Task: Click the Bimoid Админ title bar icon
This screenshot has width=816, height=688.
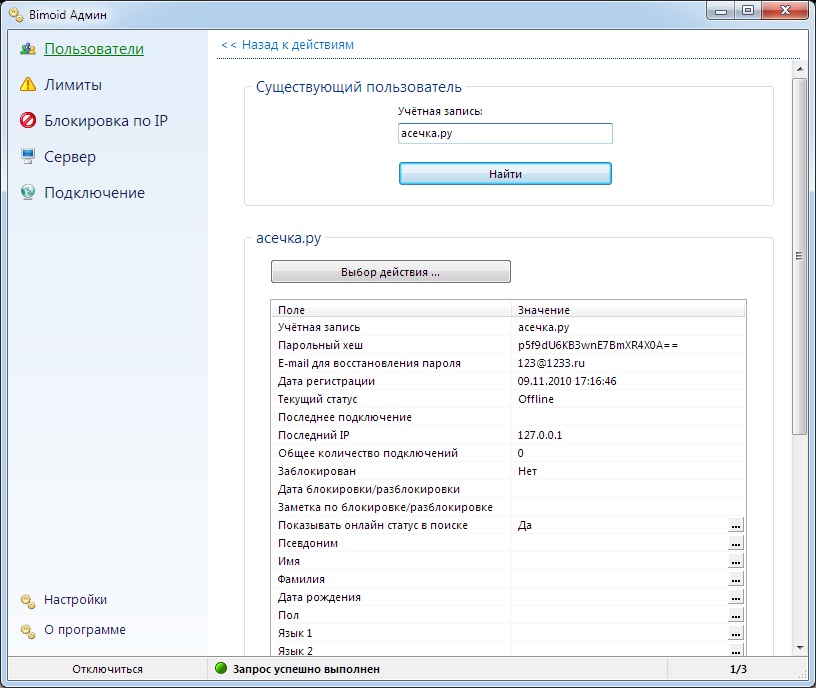Action: [x=16, y=15]
